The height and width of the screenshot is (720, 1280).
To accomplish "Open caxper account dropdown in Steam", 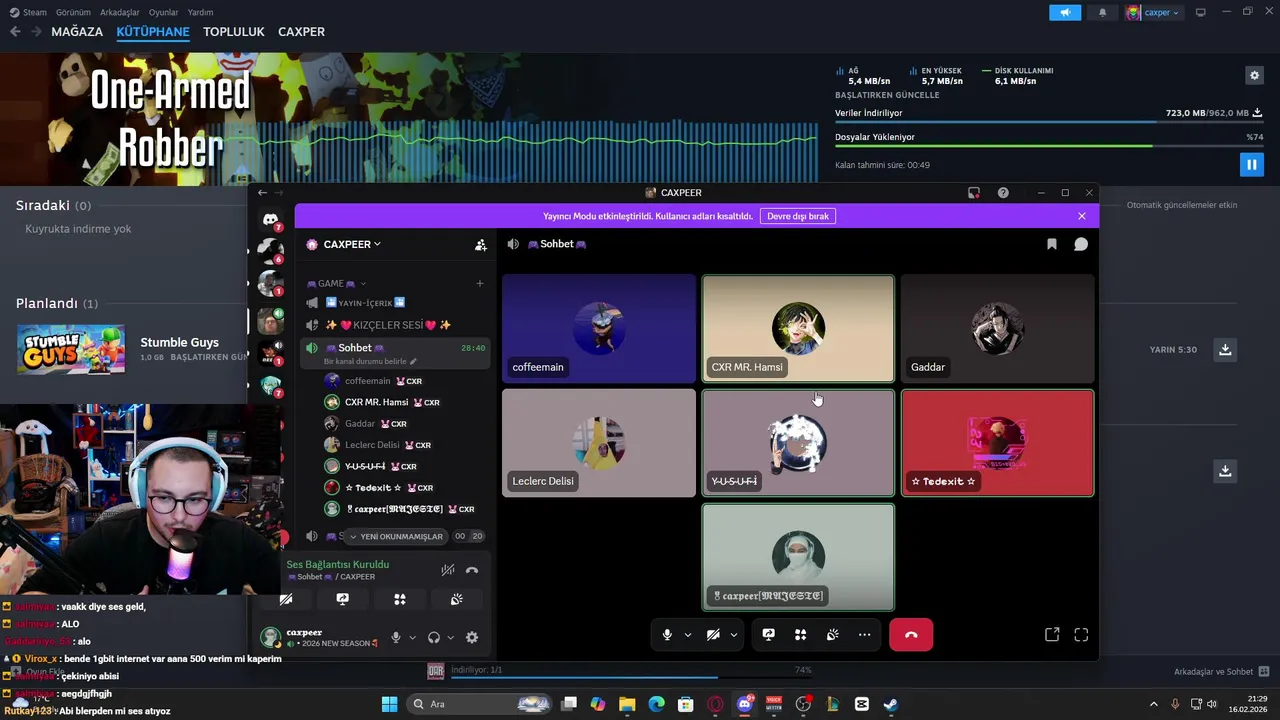I will (1153, 12).
